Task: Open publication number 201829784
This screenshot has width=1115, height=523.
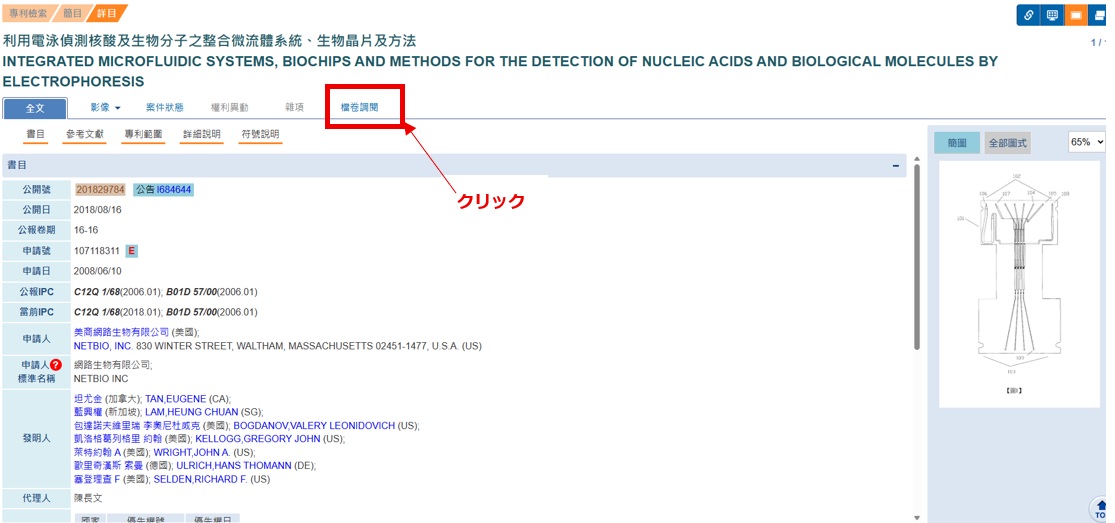Action: click(100, 190)
